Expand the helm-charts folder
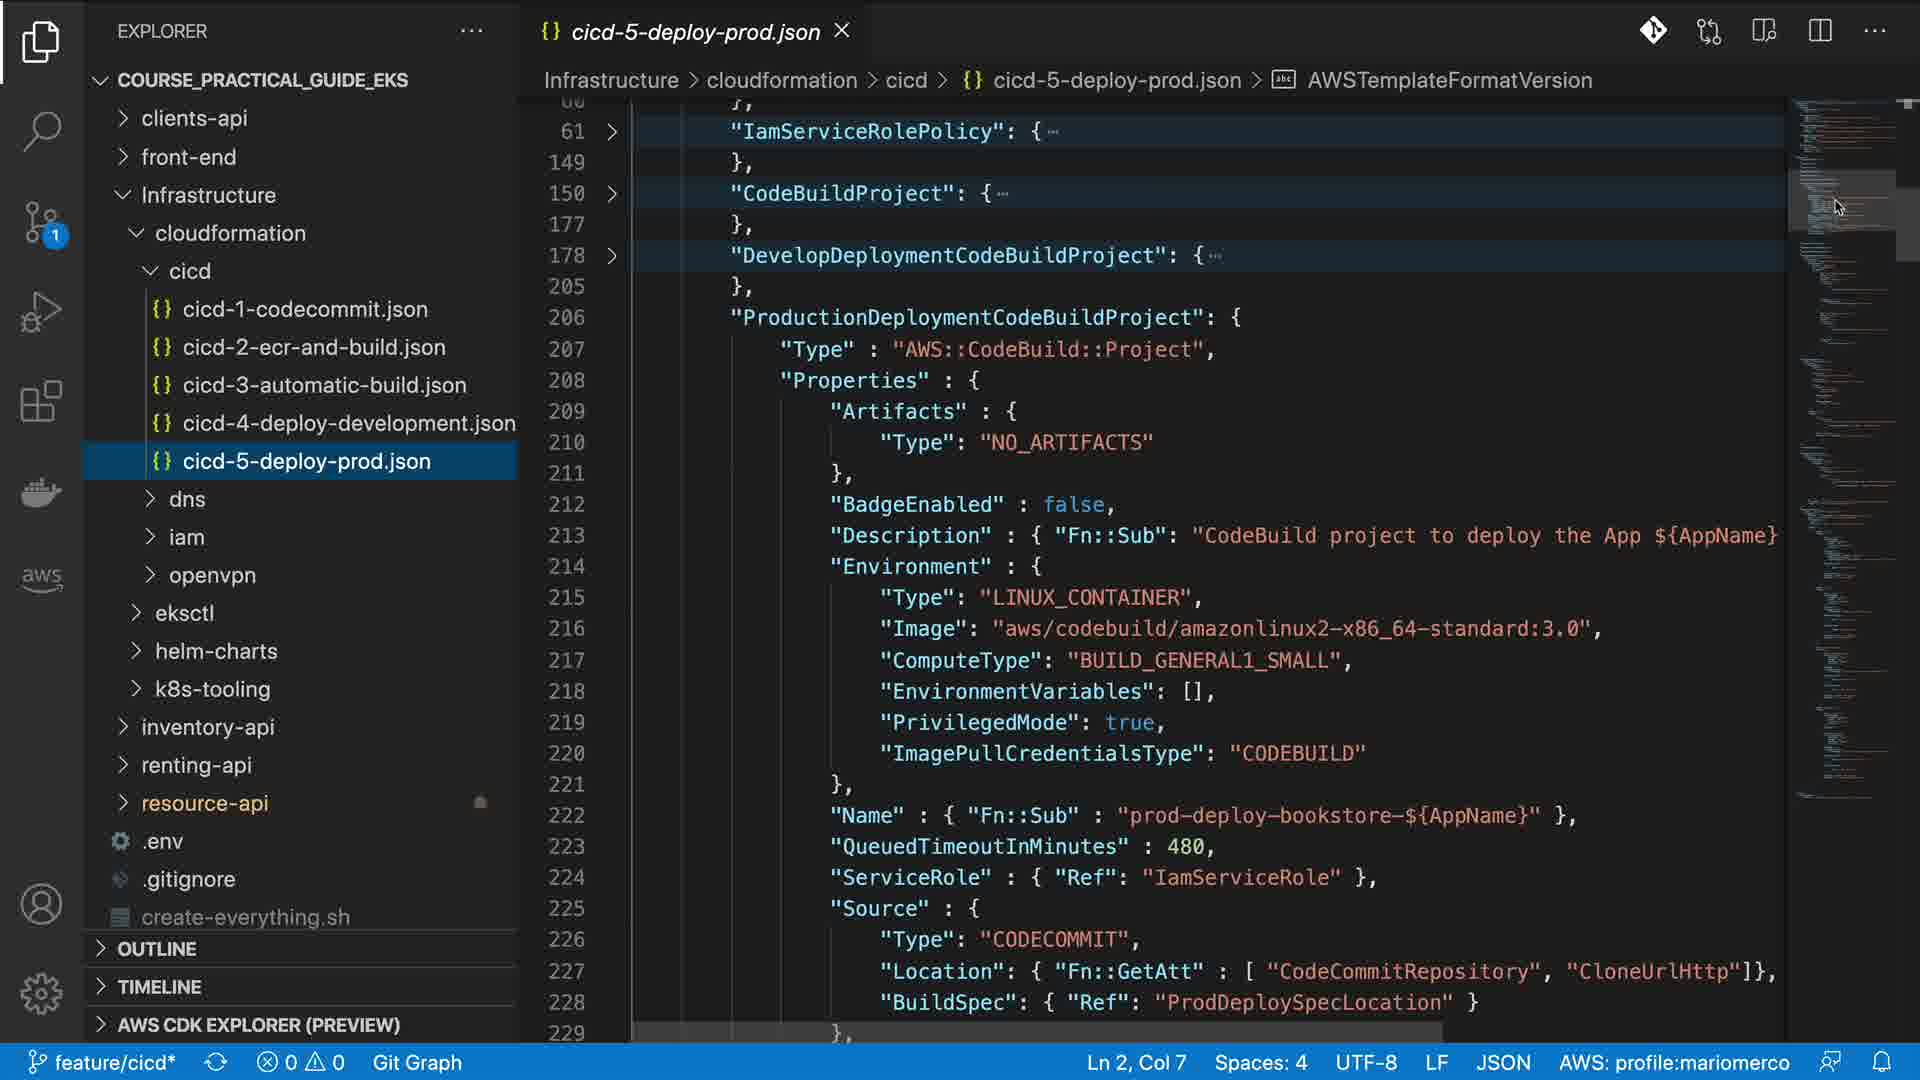Screen dimensions: 1920x1080 pyautogui.click(x=216, y=651)
